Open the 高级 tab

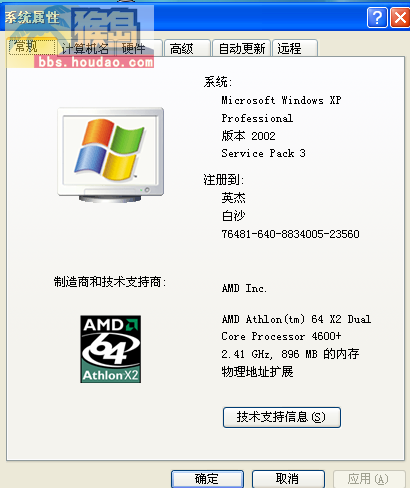pos(187,48)
